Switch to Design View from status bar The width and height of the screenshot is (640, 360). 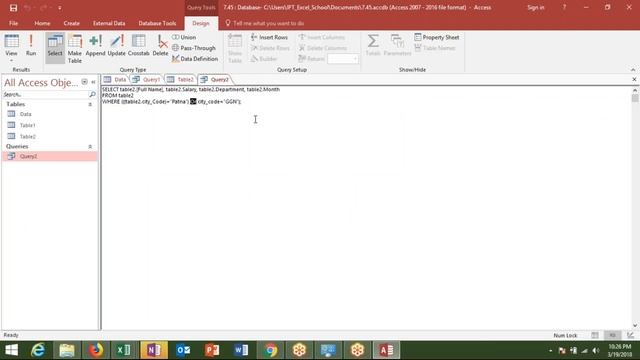pyautogui.click(x=630, y=335)
